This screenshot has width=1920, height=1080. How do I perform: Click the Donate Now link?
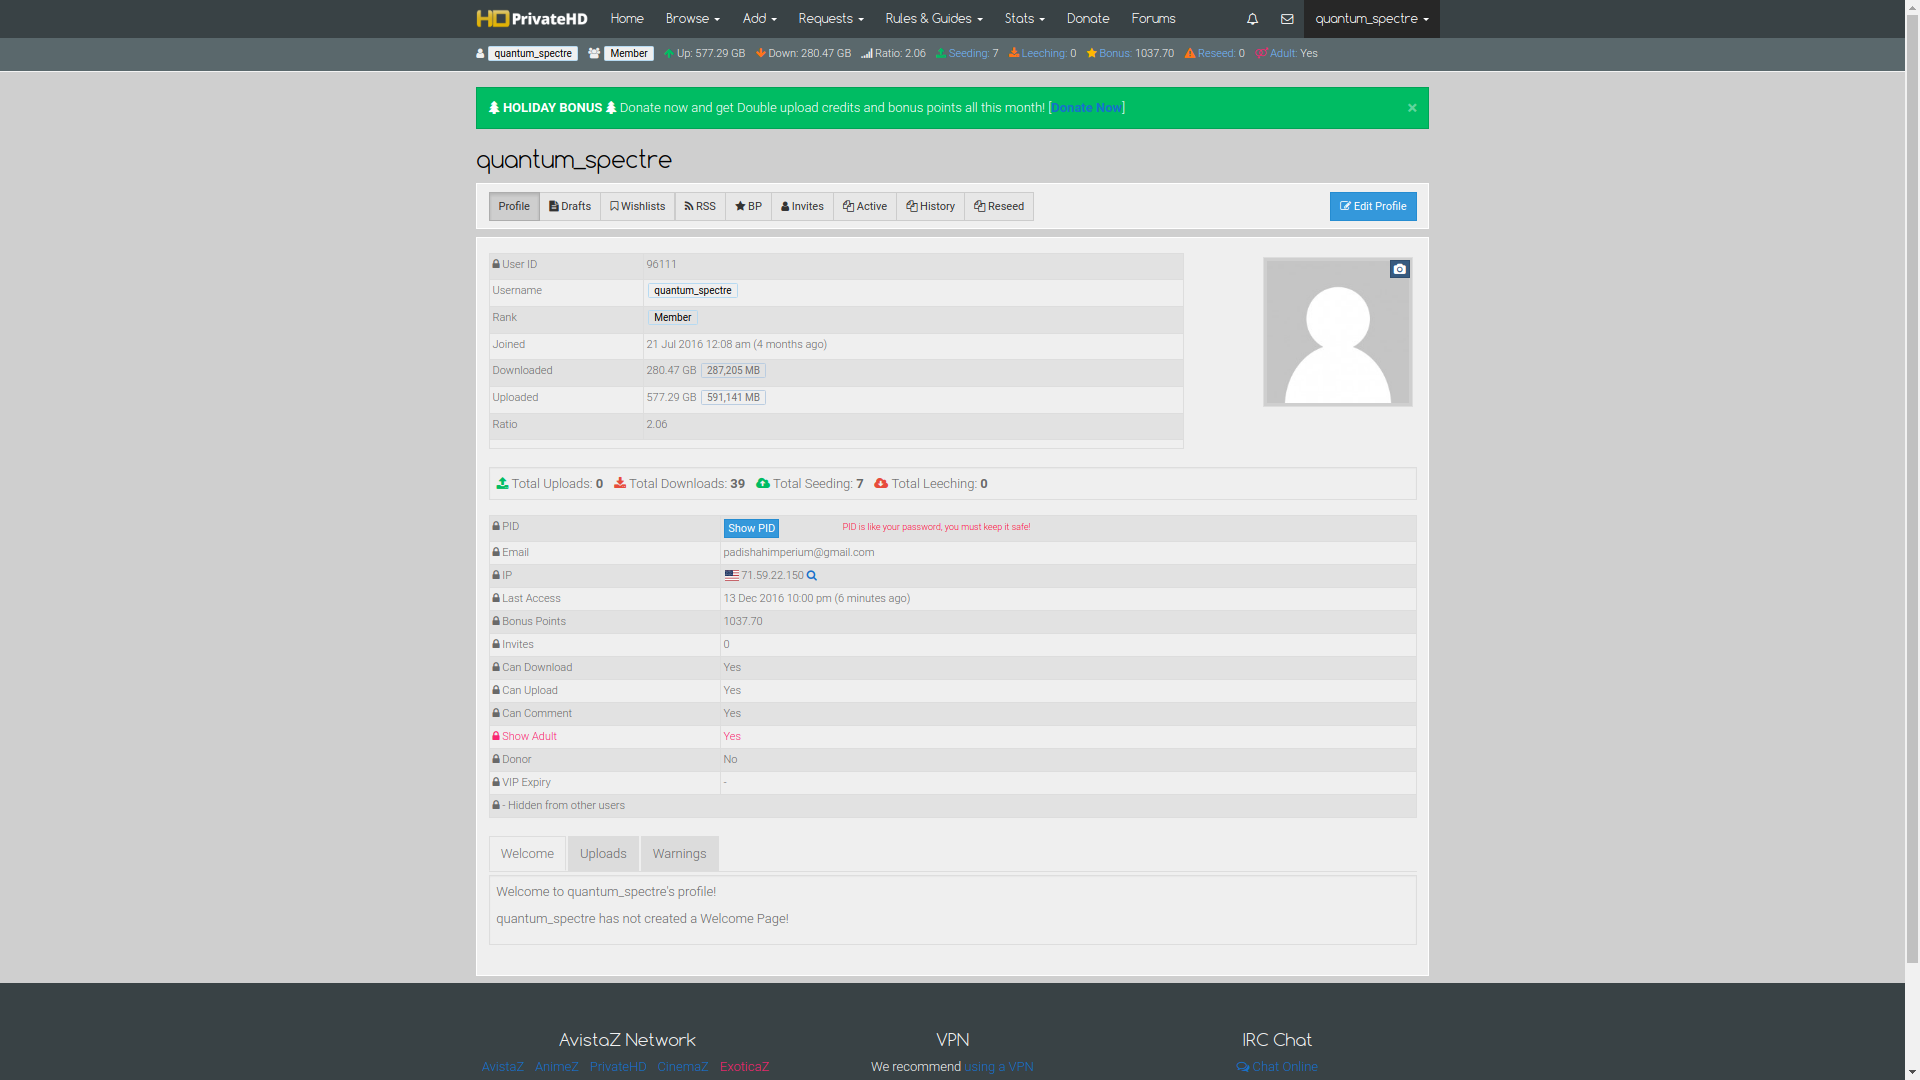click(1086, 108)
